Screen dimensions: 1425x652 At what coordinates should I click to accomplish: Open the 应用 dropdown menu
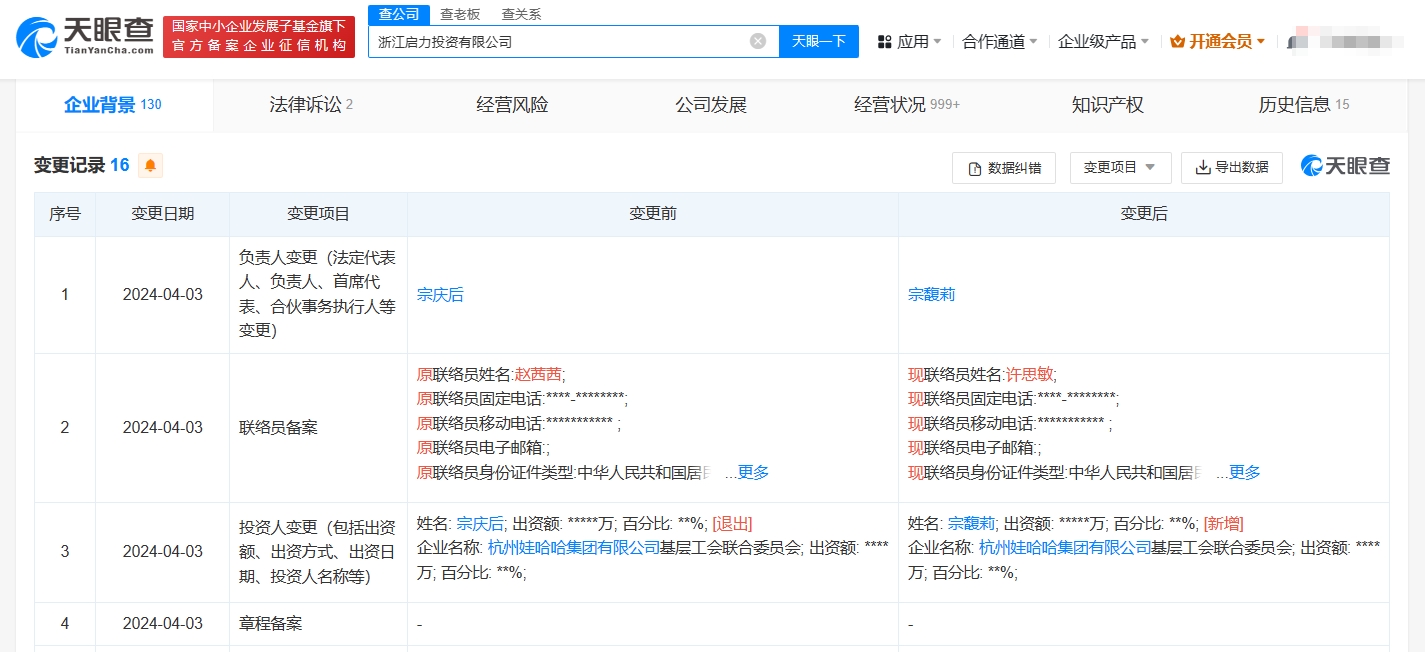910,42
